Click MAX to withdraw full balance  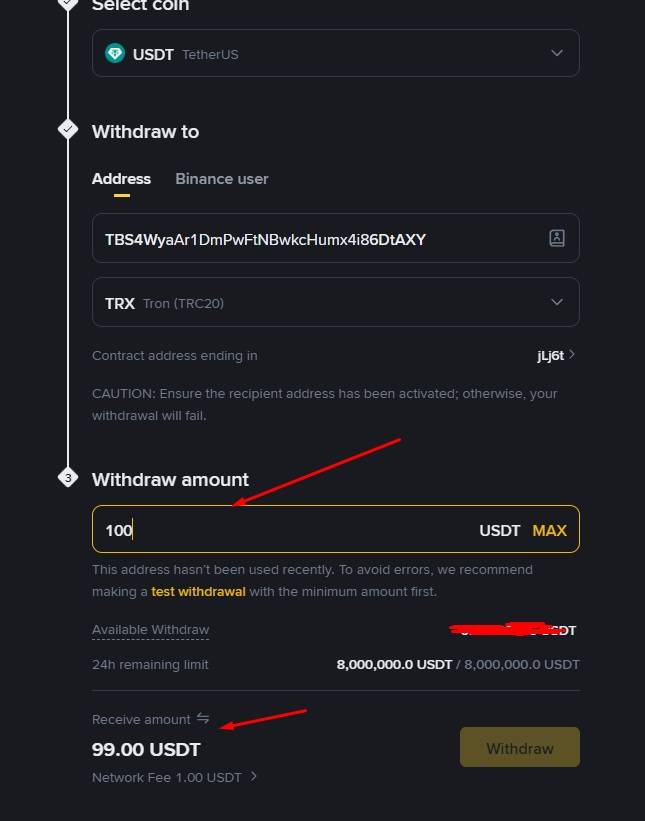[549, 530]
